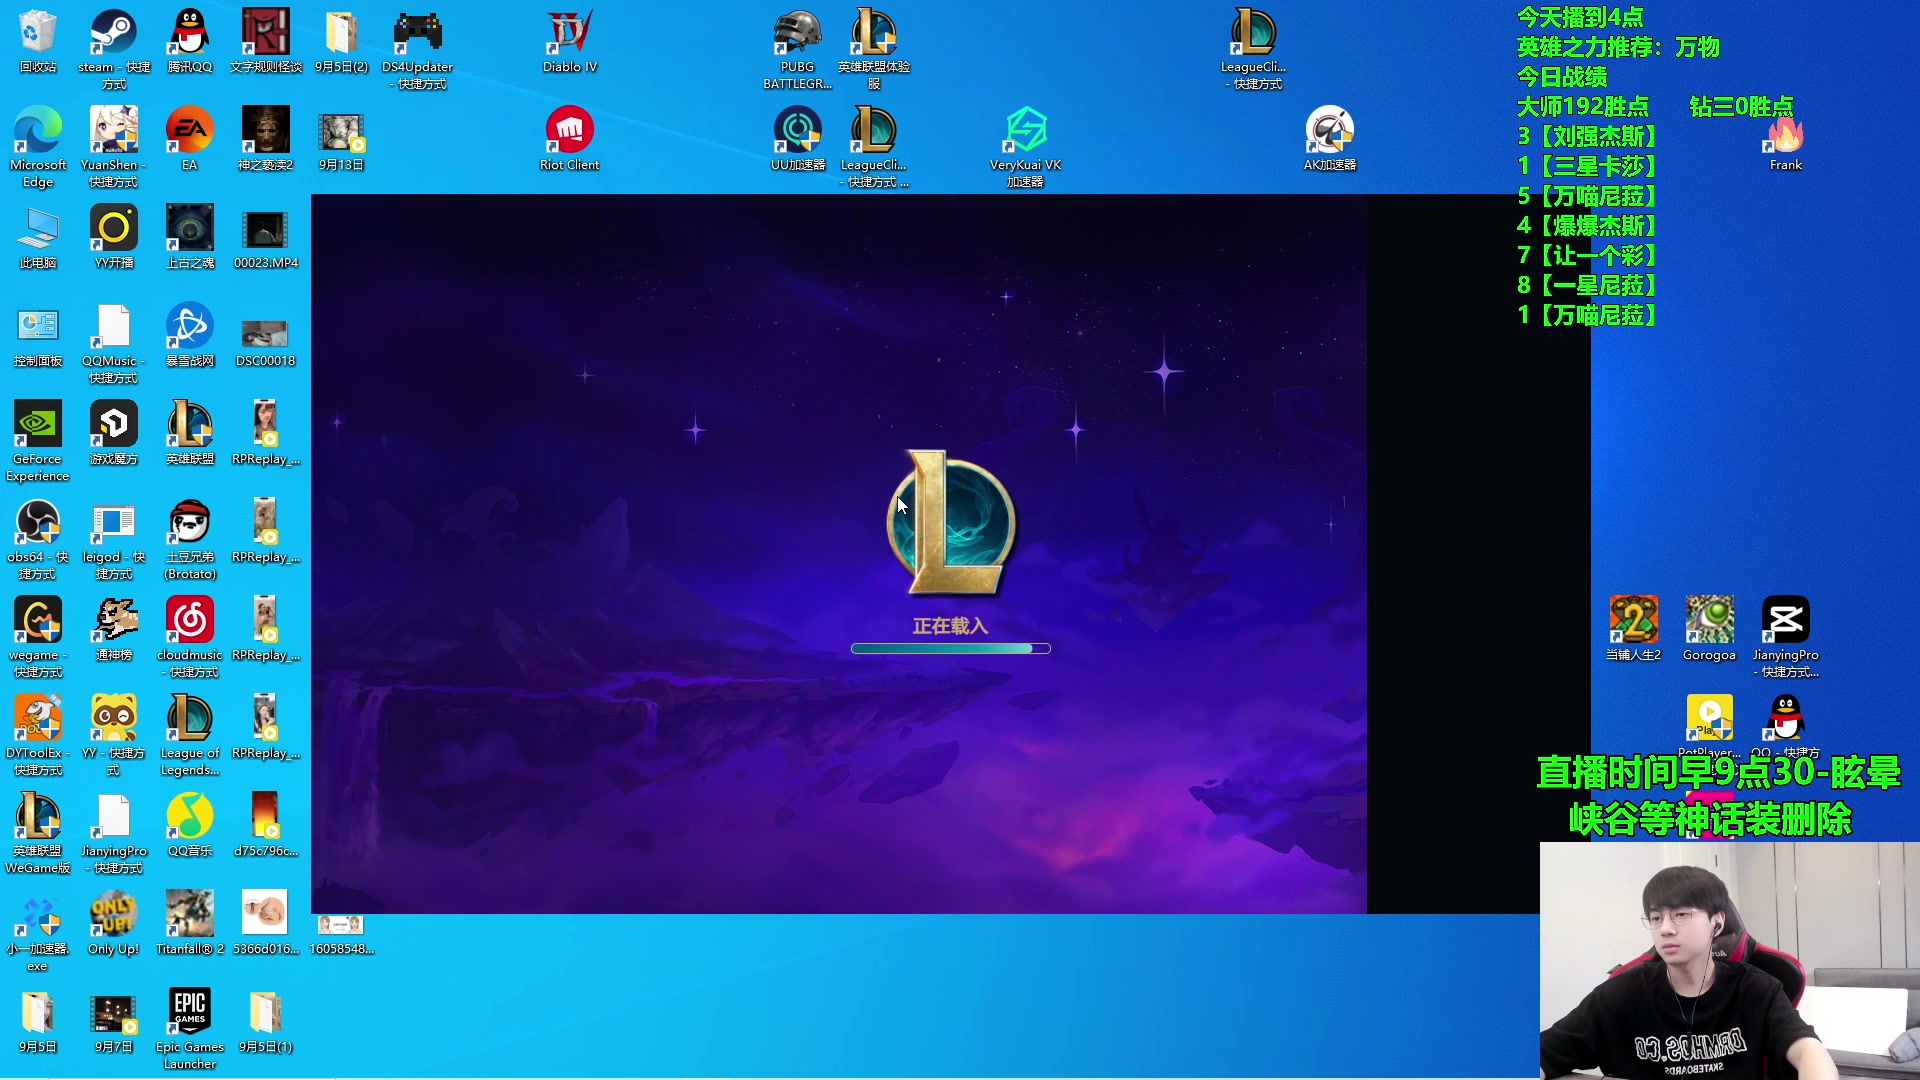
Task: Open the UU加速器 icon
Action: point(798,139)
